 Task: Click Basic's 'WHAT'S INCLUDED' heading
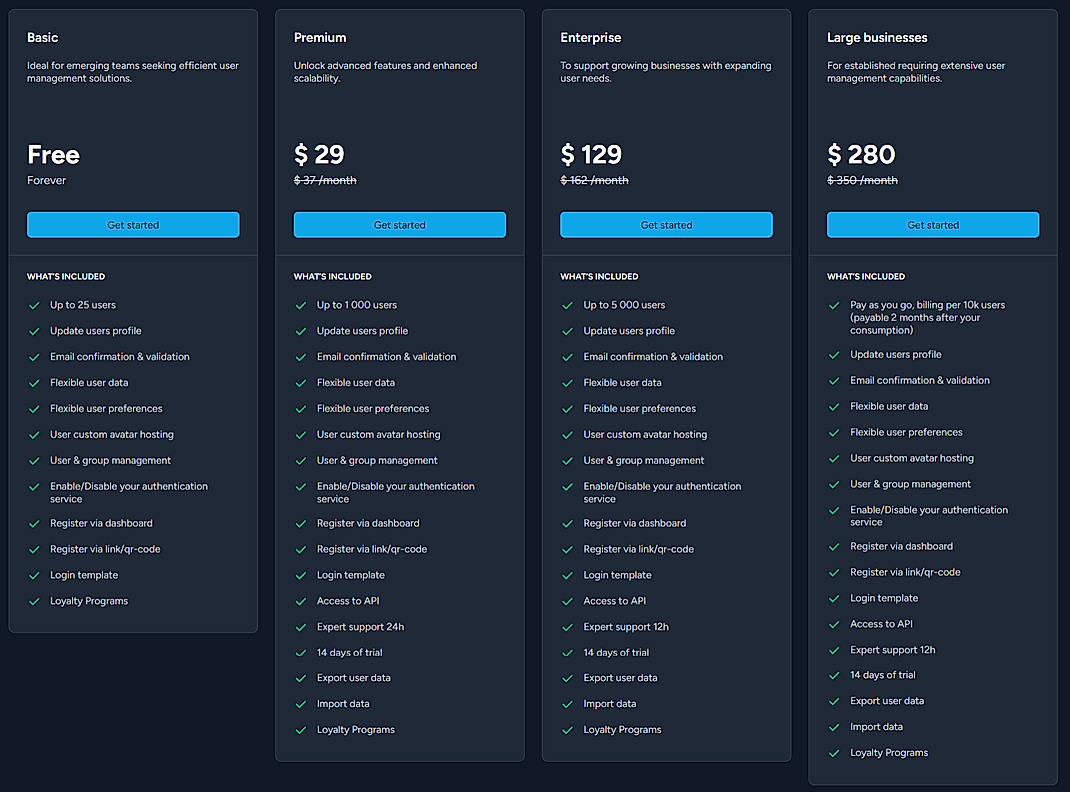click(66, 276)
